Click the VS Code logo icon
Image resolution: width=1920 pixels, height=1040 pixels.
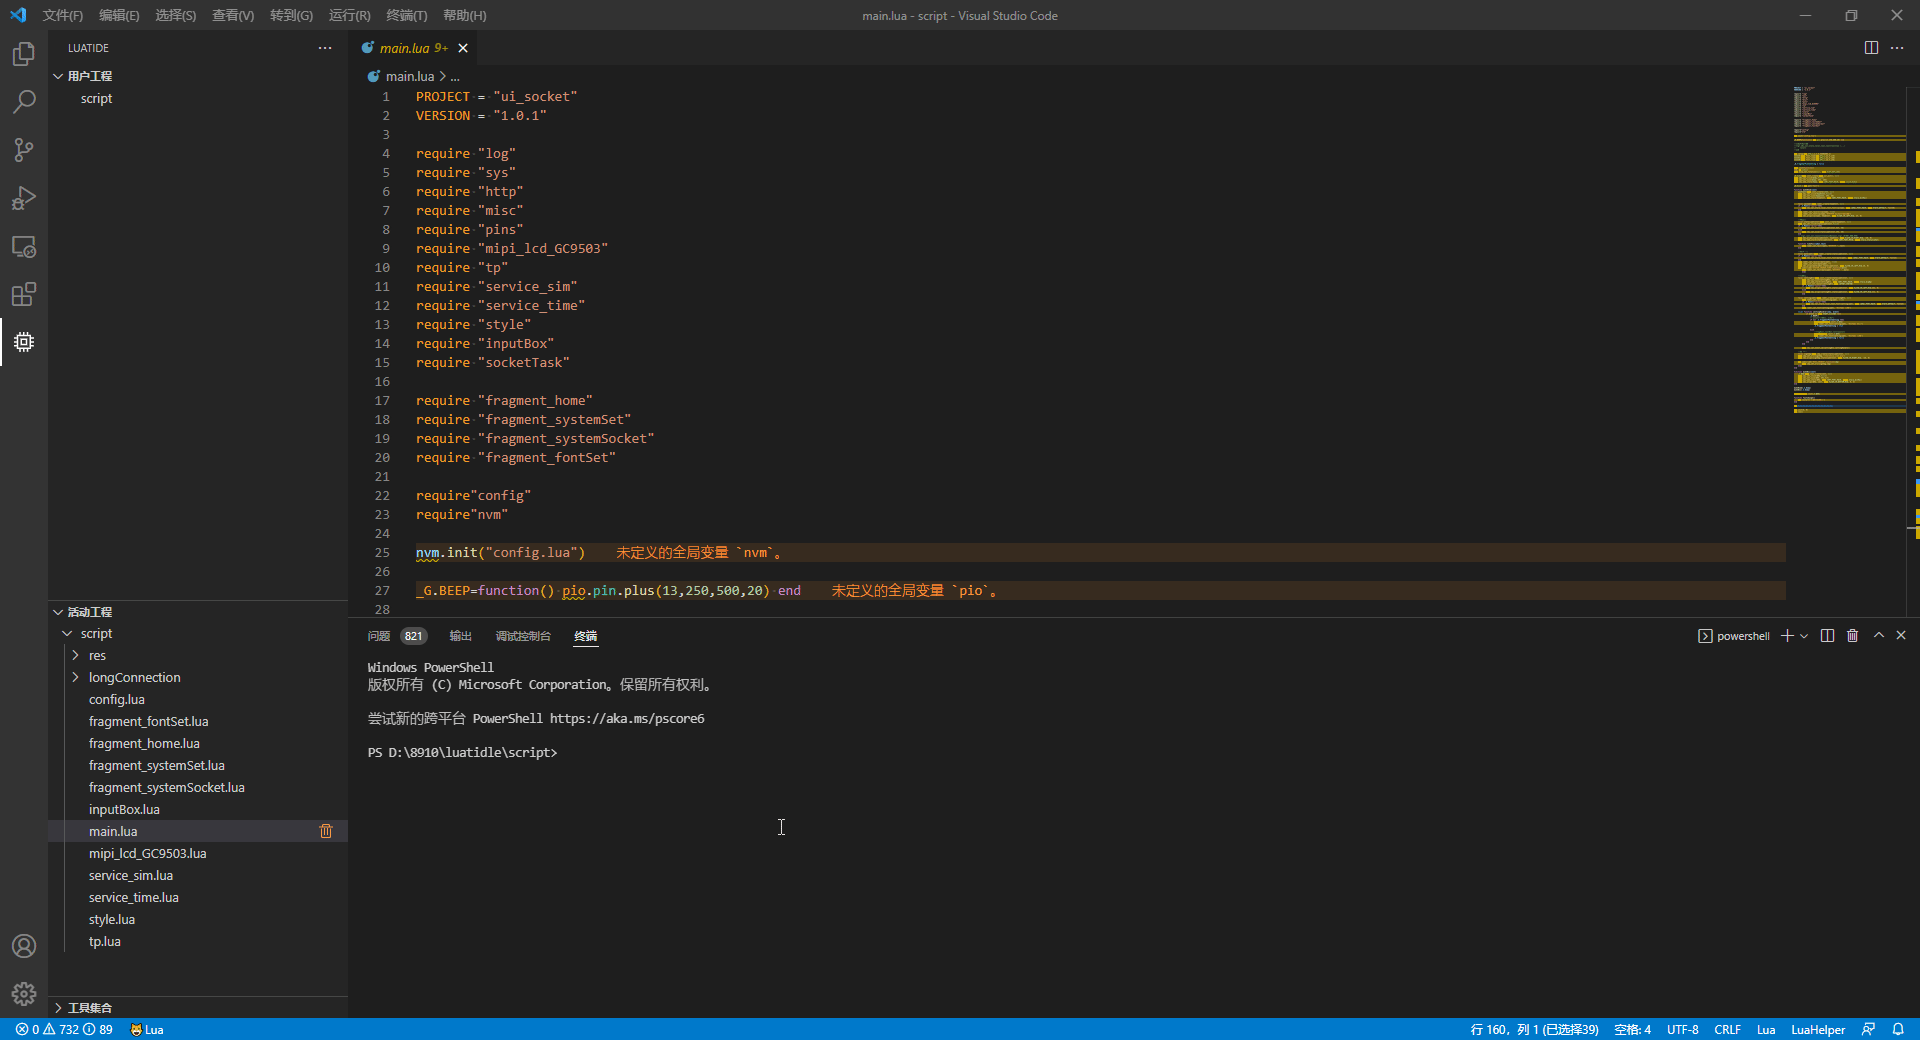click(x=18, y=15)
